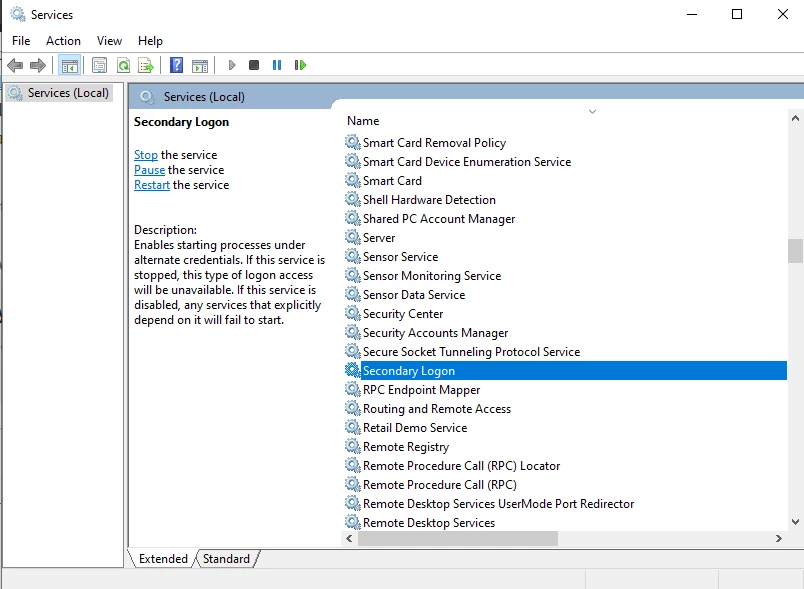Click the Services title bar gear icon
804x589 pixels.
18,14
